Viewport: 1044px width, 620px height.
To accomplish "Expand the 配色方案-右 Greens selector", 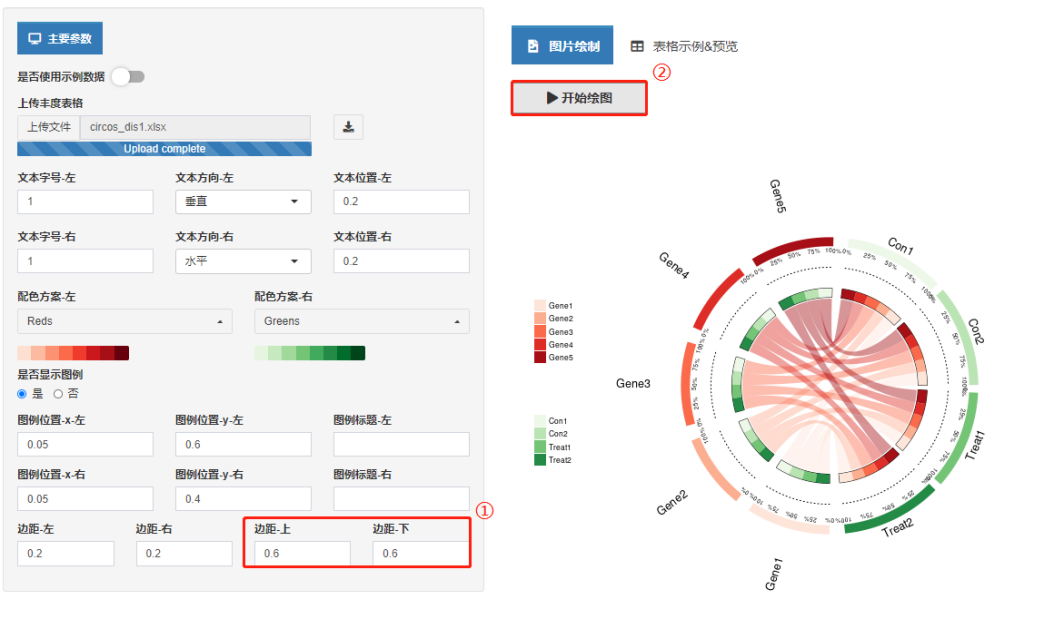I will tap(362, 321).
